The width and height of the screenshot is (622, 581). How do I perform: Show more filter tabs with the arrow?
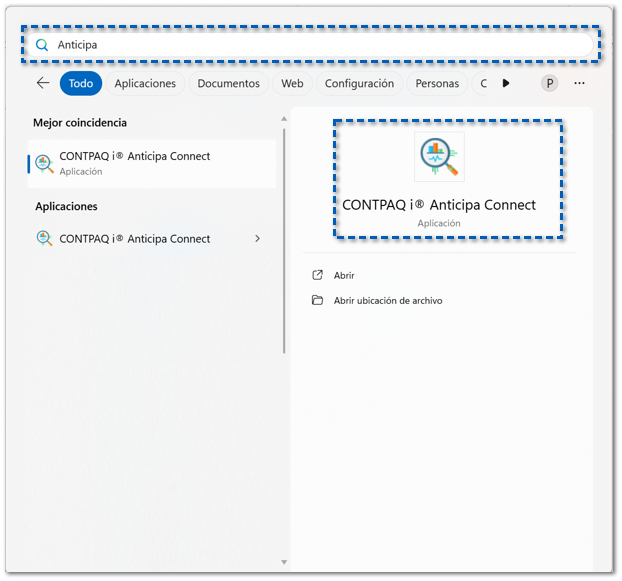506,83
